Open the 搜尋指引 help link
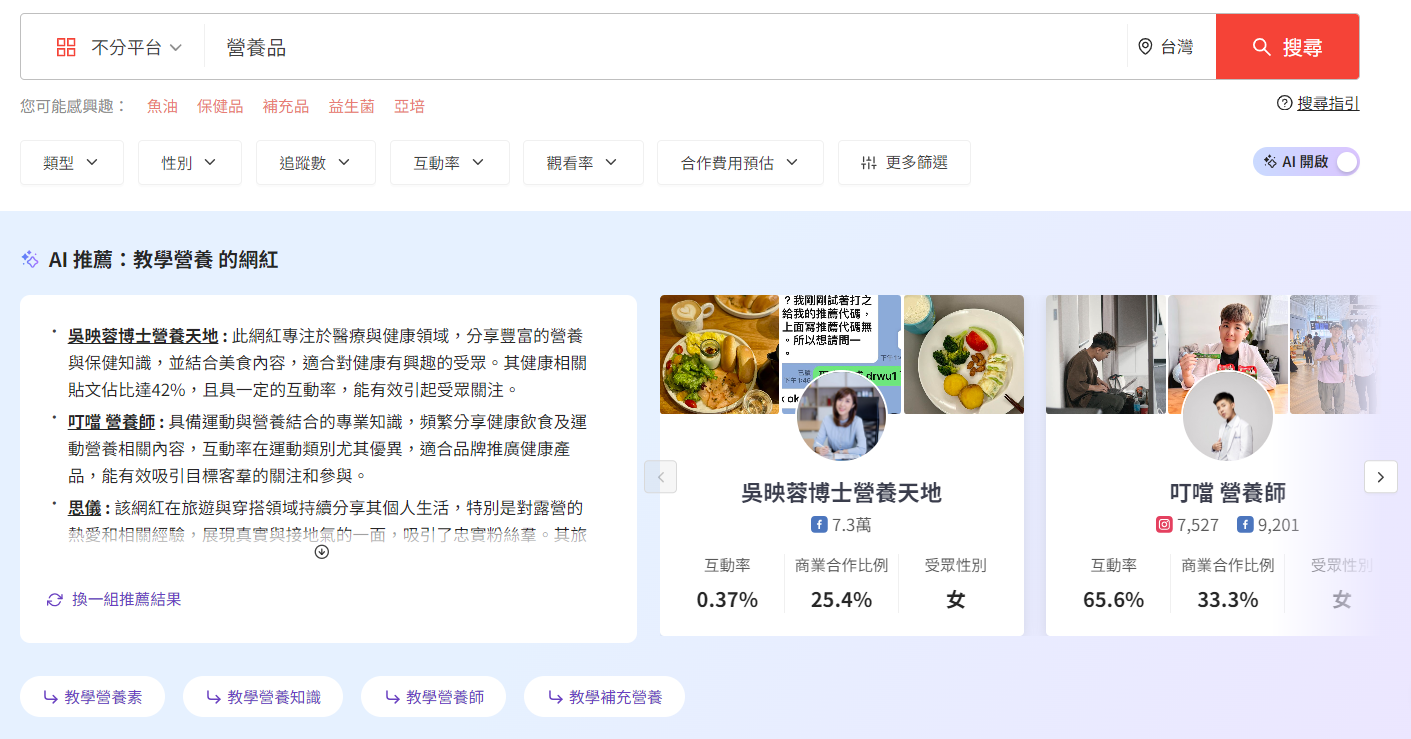 coord(1328,103)
